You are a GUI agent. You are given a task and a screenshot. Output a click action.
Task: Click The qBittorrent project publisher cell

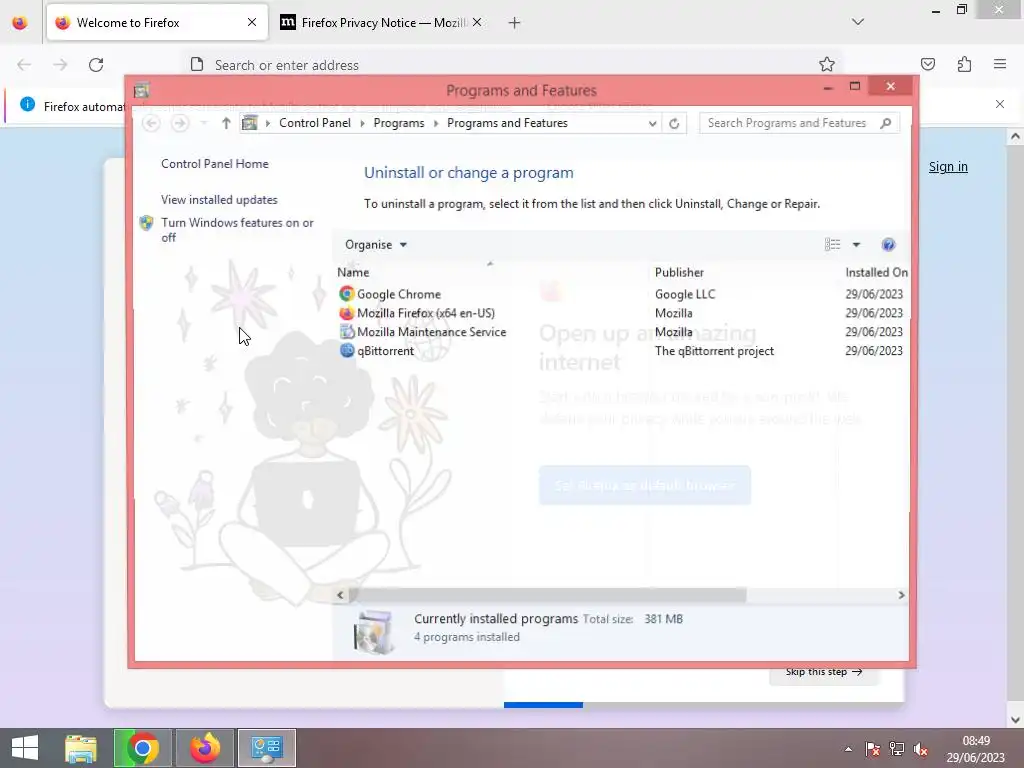tap(714, 351)
